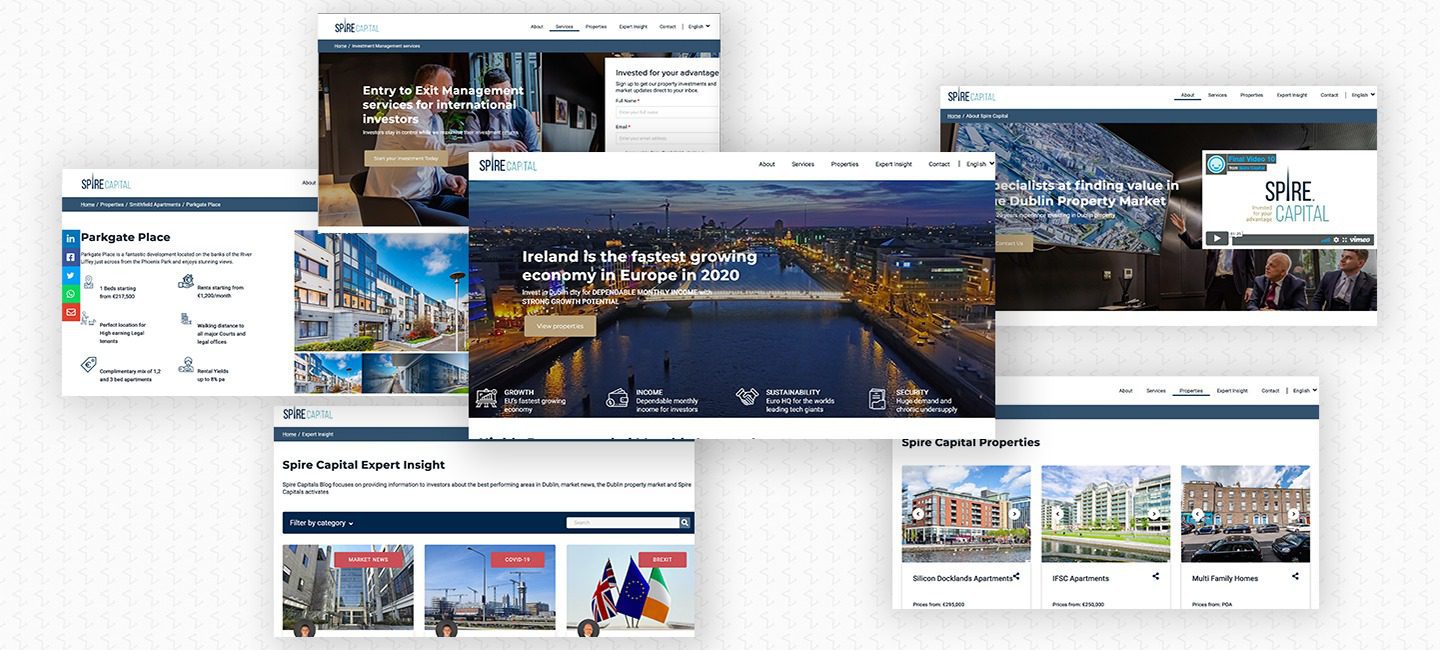Share Parkgate Place on Twitter
Image resolution: width=1440 pixels, height=650 pixels.
pyautogui.click(x=71, y=275)
